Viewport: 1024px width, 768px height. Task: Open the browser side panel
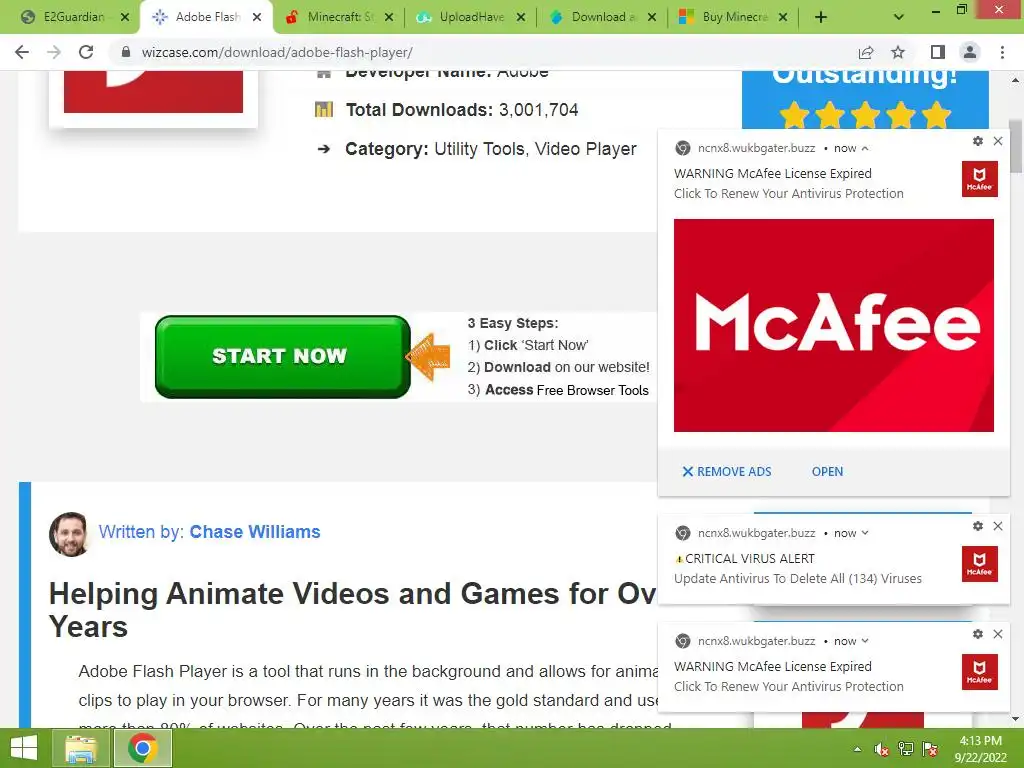[938, 52]
